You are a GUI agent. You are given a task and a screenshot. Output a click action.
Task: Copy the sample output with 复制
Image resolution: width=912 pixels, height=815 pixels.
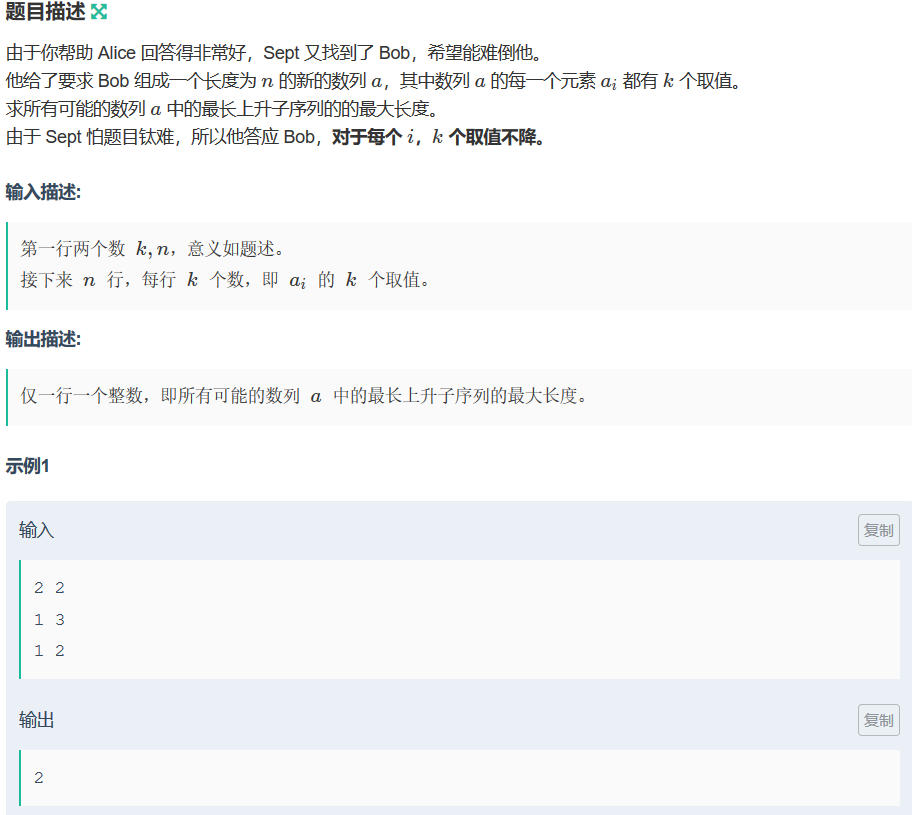click(878, 720)
